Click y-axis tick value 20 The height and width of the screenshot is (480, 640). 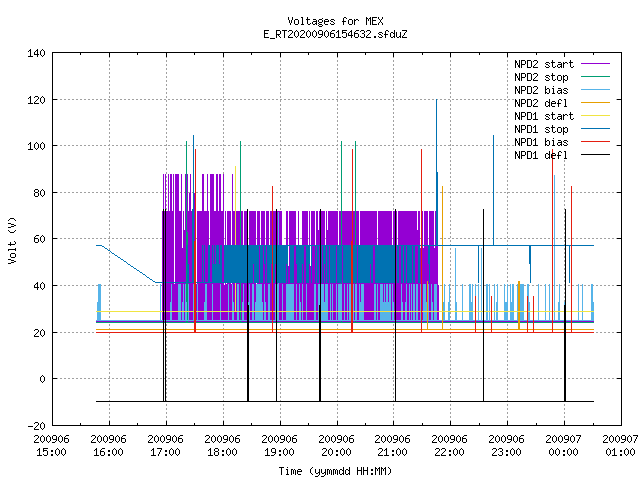(x=39, y=333)
